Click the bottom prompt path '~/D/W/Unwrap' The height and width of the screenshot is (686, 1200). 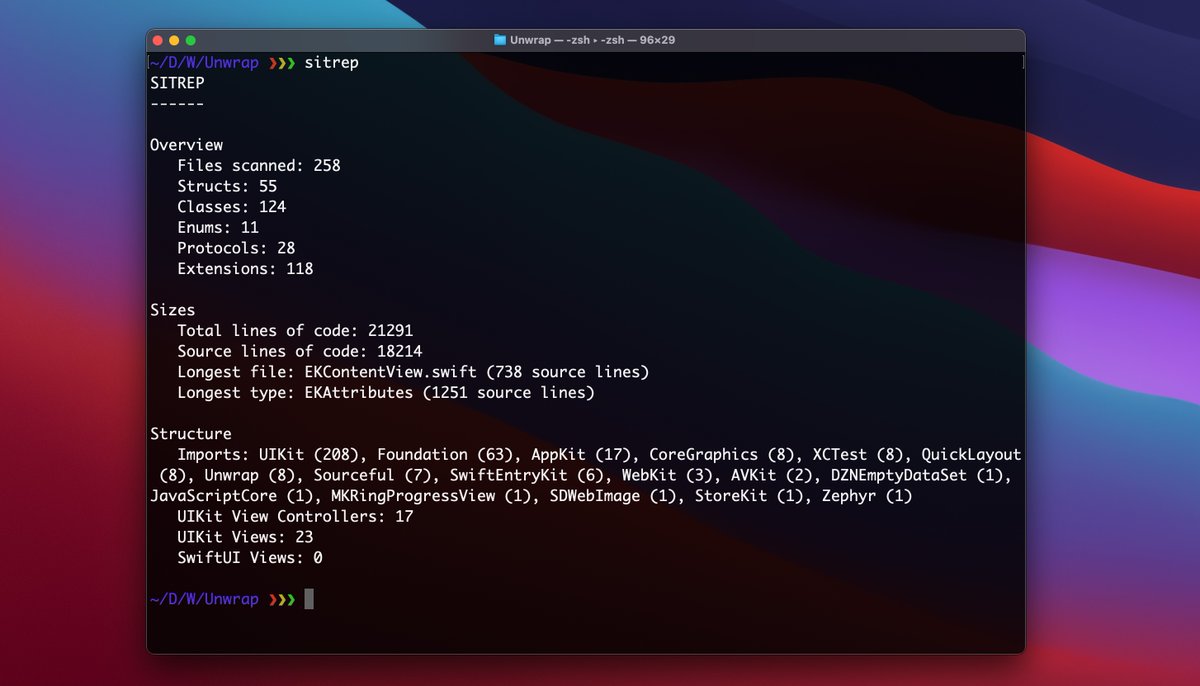pyautogui.click(x=204, y=600)
